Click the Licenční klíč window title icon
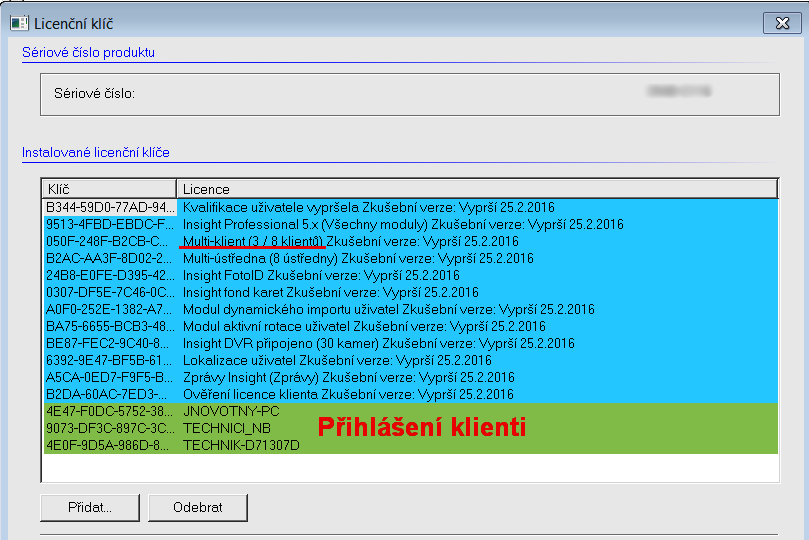Viewport: 809px width, 540px height. click(x=18, y=22)
